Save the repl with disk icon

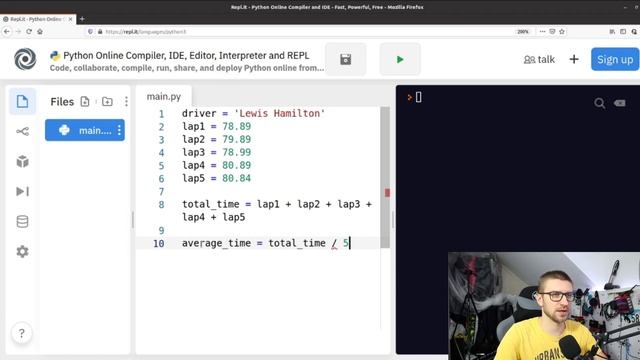tap(346, 59)
